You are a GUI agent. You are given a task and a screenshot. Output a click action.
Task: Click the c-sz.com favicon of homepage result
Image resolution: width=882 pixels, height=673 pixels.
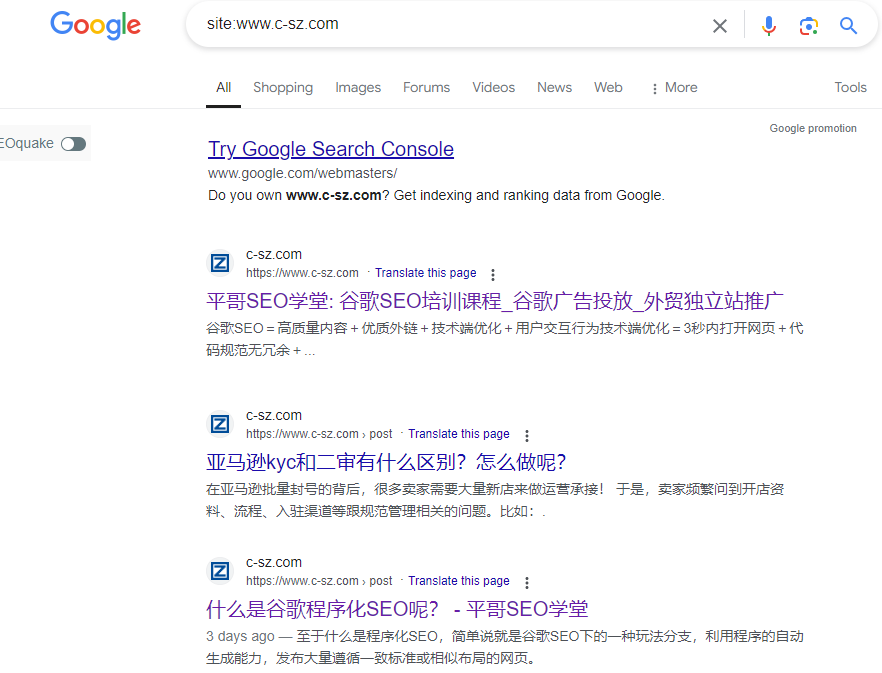(x=220, y=263)
